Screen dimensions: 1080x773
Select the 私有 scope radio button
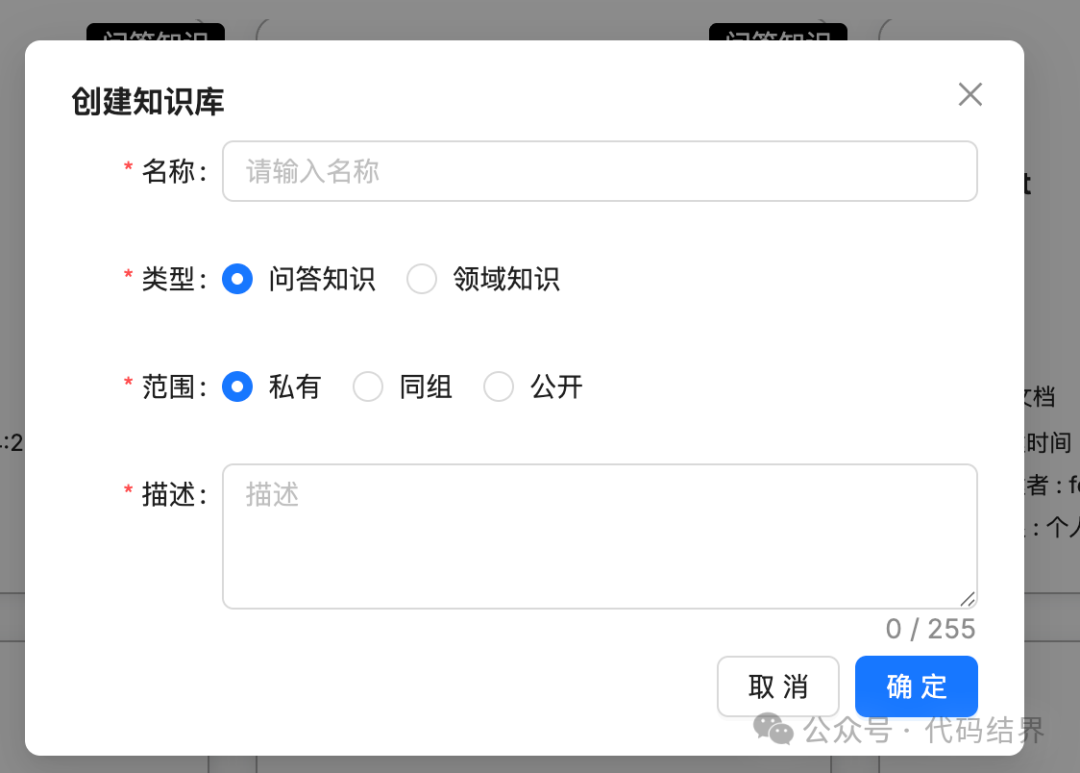click(237, 387)
